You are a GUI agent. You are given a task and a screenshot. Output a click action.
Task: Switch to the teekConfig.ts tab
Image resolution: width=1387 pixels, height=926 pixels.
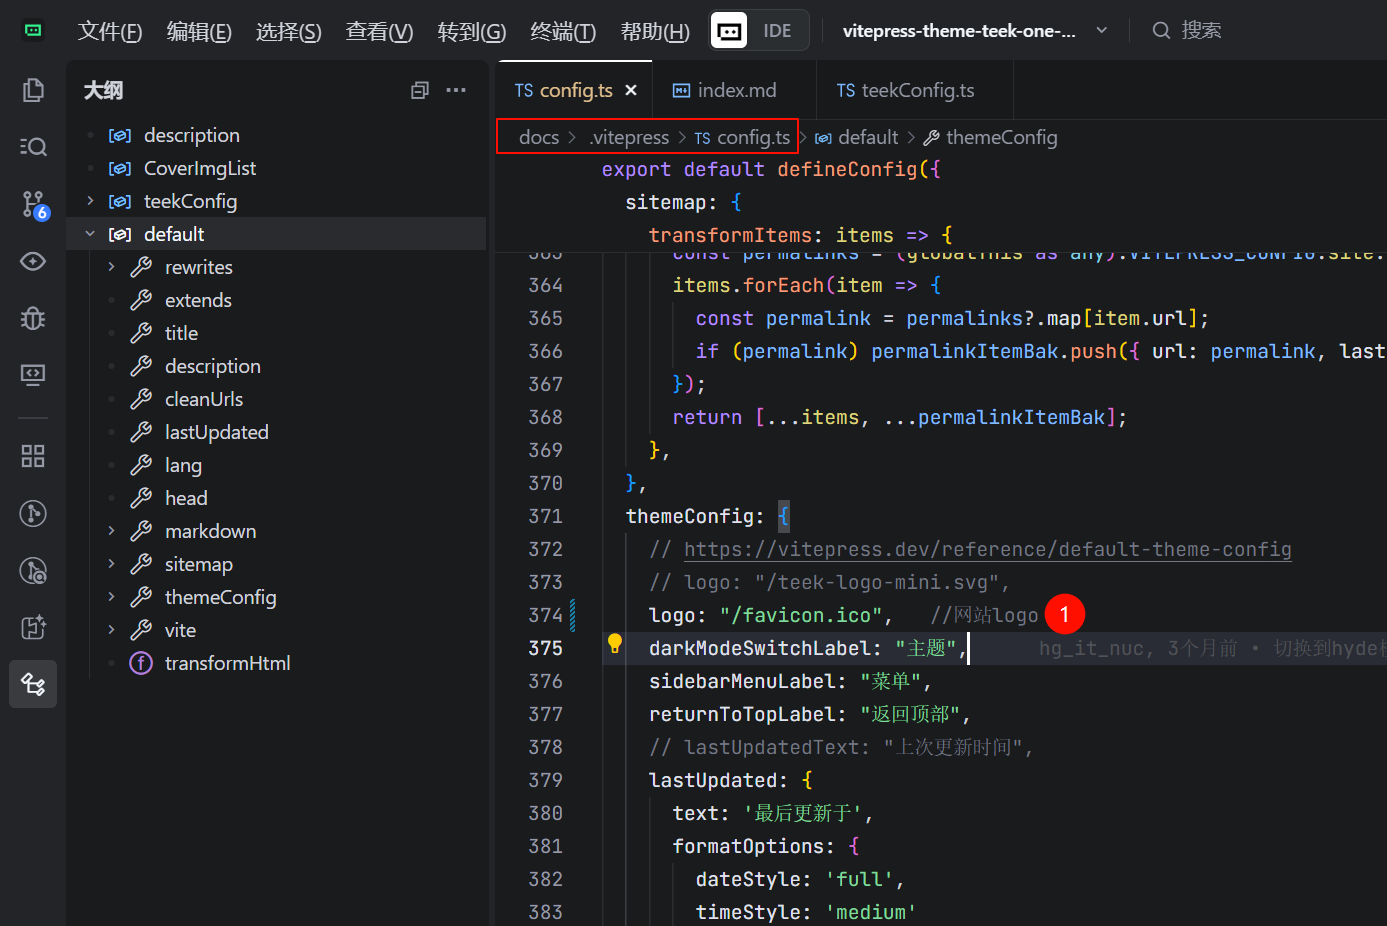(x=914, y=90)
